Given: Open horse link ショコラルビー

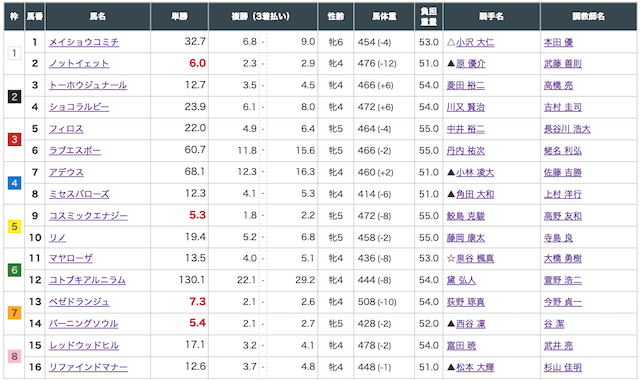Looking at the screenshot, I should pyautogui.click(x=79, y=107).
